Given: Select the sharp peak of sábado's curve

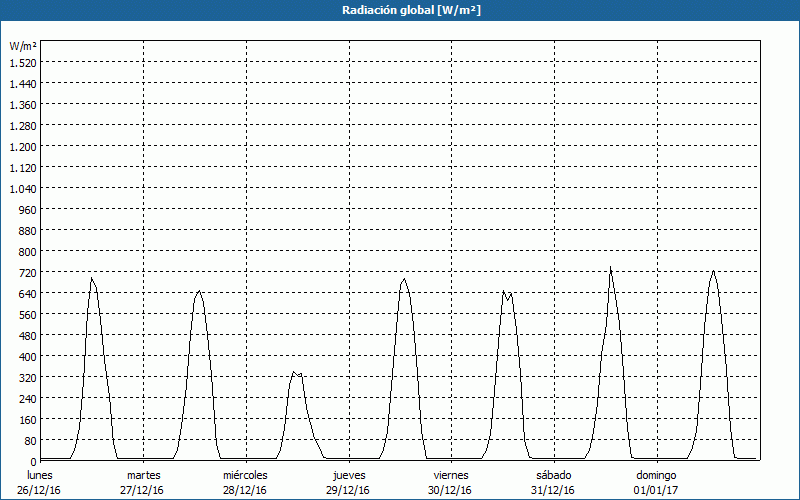Looking at the screenshot, I should click(x=610, y=268).
